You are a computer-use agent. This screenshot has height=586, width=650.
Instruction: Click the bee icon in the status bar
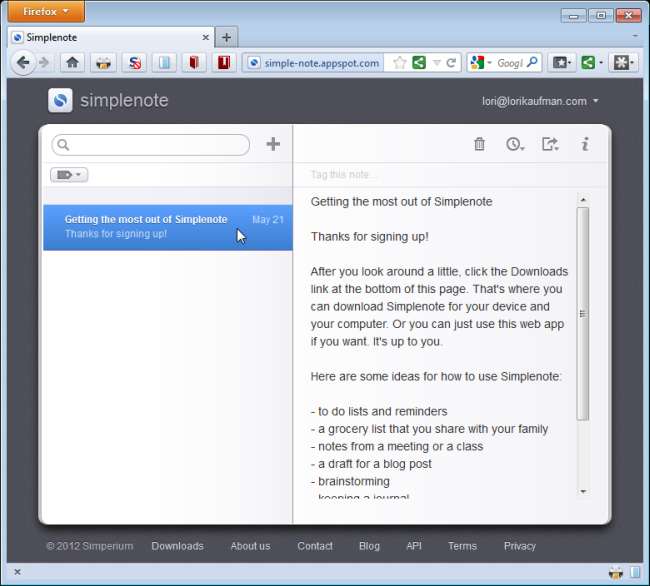click(x=616, y=572)
